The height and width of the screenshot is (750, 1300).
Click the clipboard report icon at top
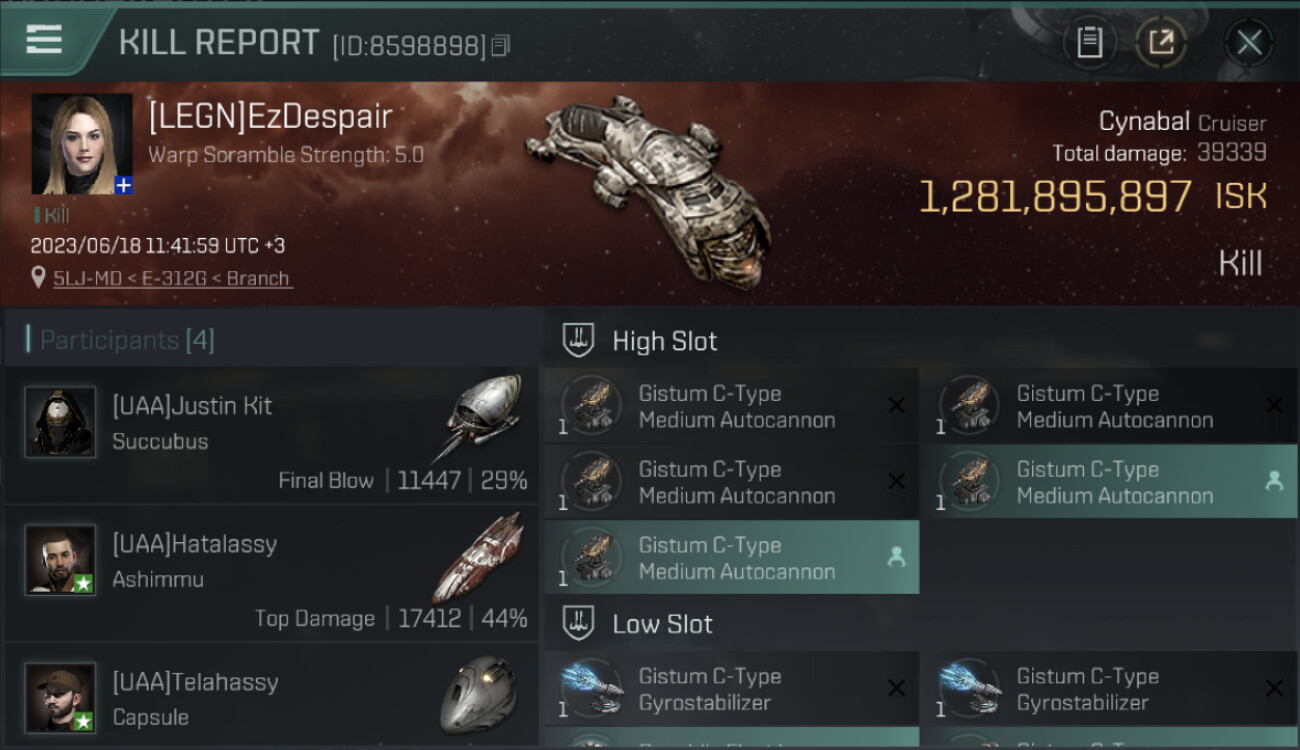point(1089,42)
